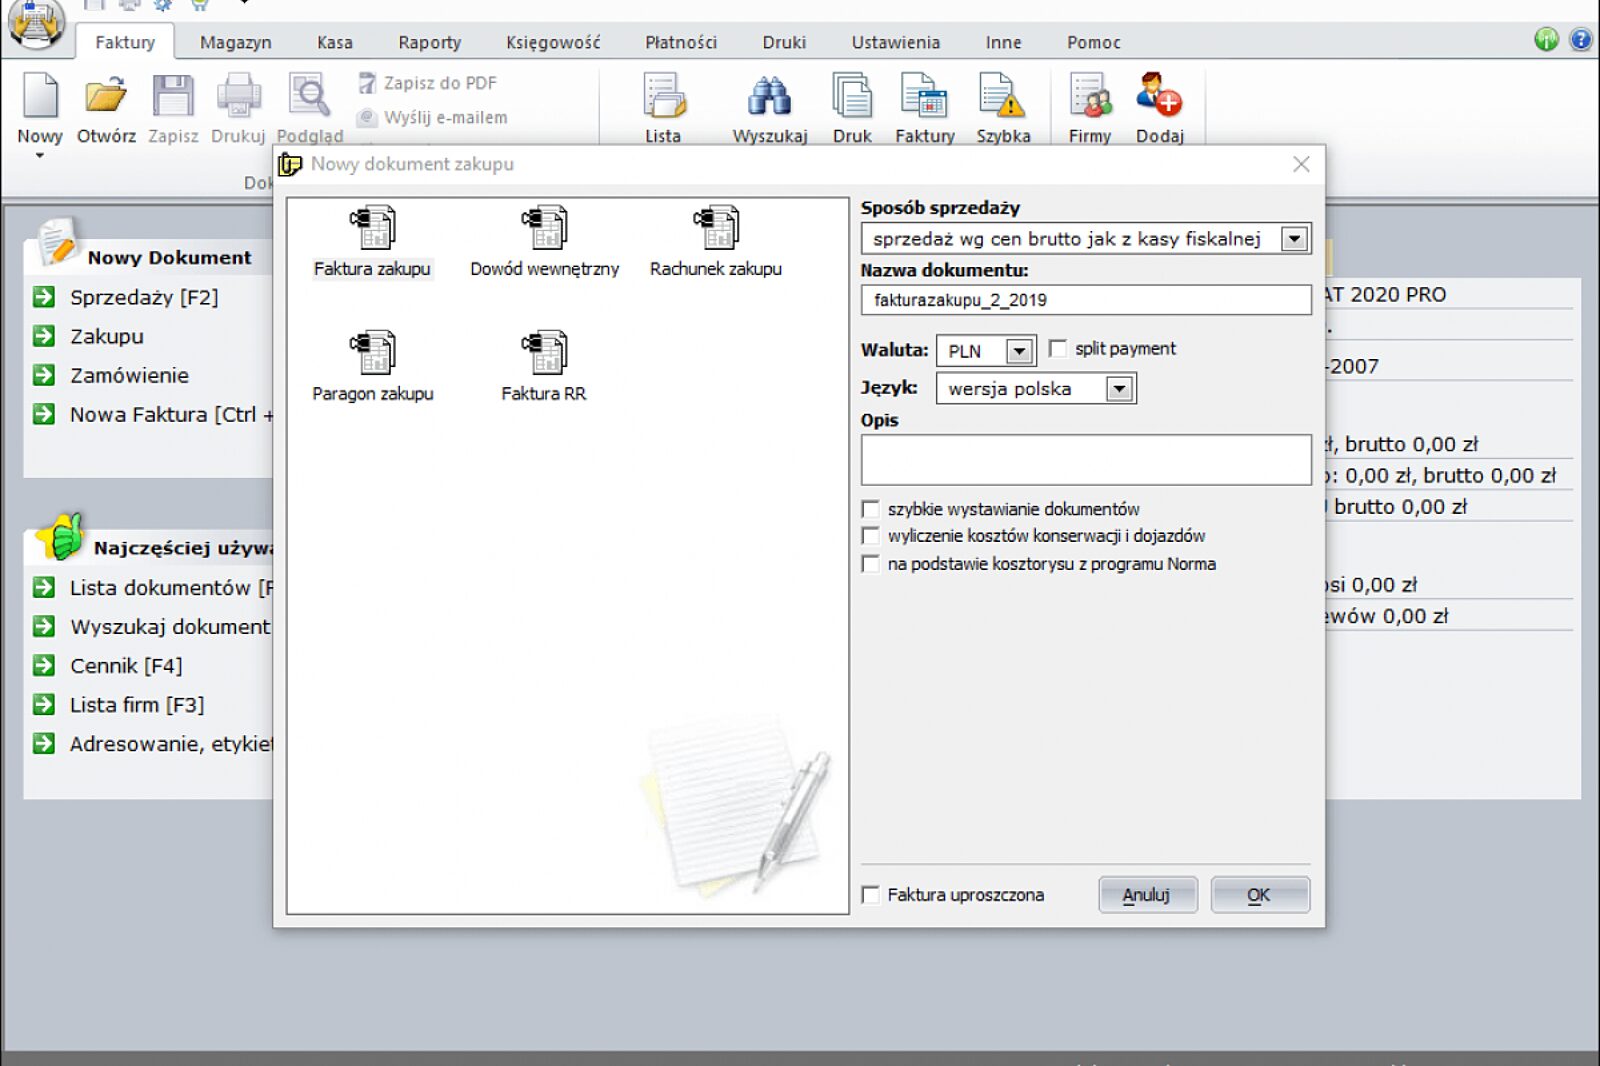Image resolution: width=1600 pixels, height=1066 pixels.
Task: Expand the Sposób sprzedaży dropdown
Action: (1294, 239)
